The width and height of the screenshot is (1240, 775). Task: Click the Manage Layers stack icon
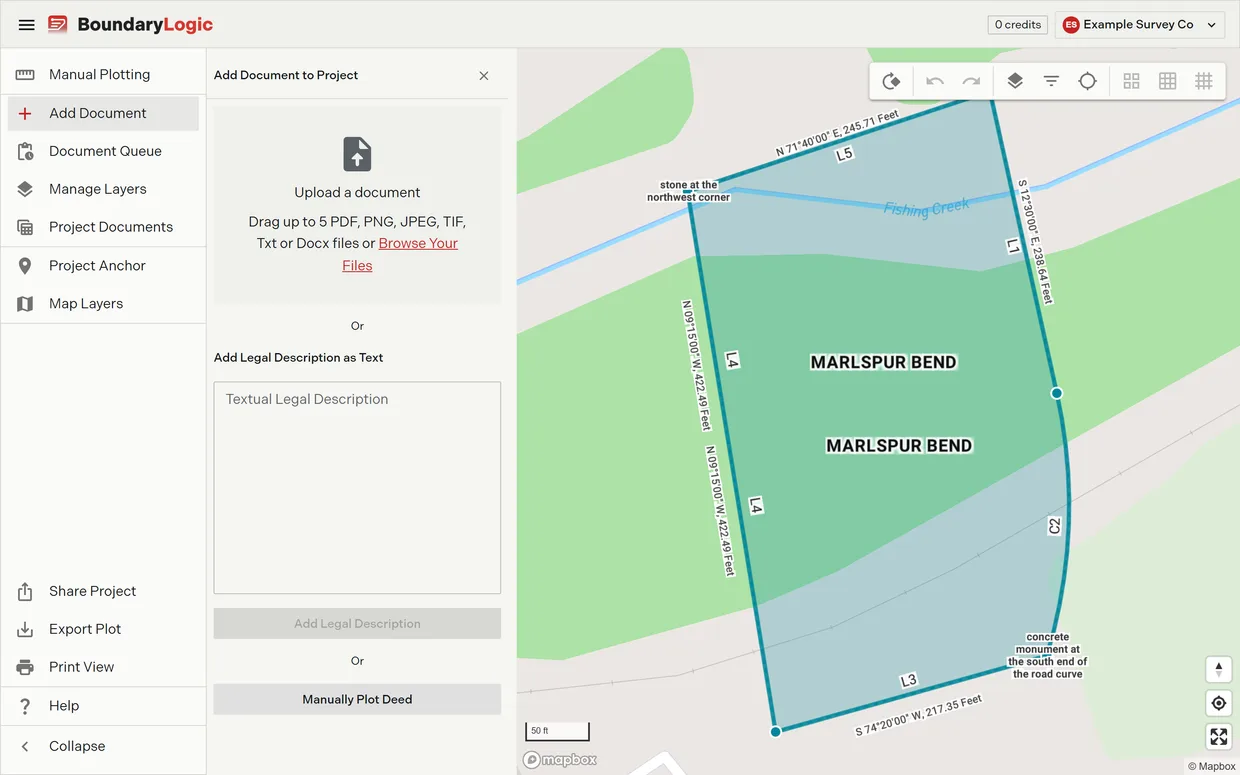click(x=25, y=189)
